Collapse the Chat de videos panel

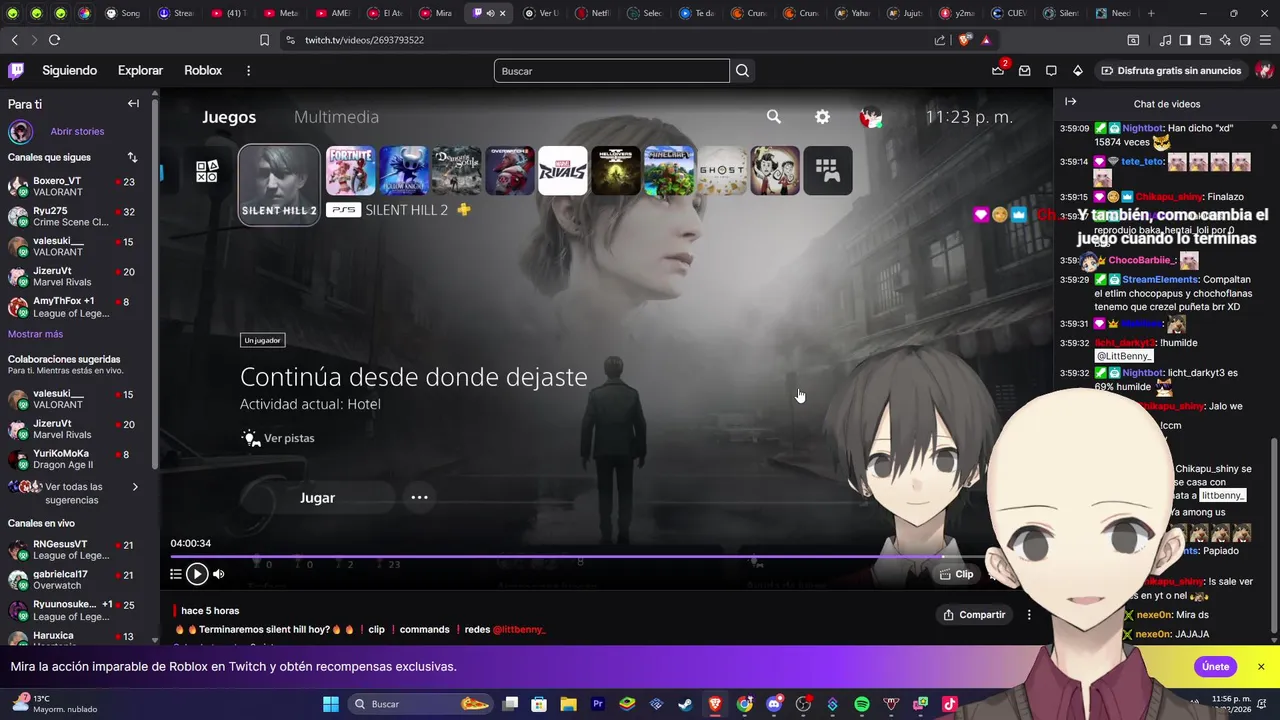(1071, 102)
